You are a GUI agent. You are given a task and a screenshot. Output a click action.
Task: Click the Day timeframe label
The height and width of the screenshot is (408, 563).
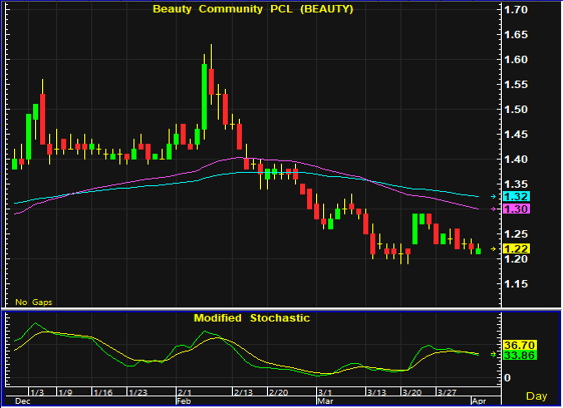coord(536,396)
